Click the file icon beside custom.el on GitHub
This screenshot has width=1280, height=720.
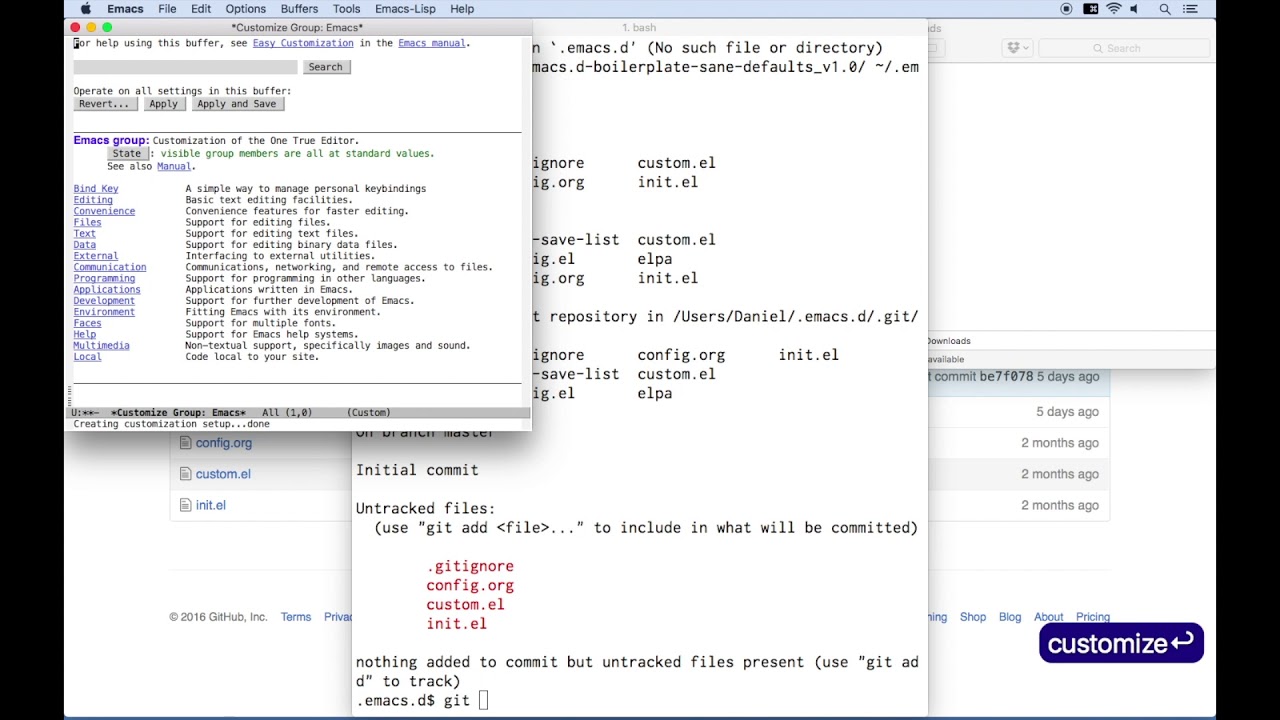pos(185,474)
